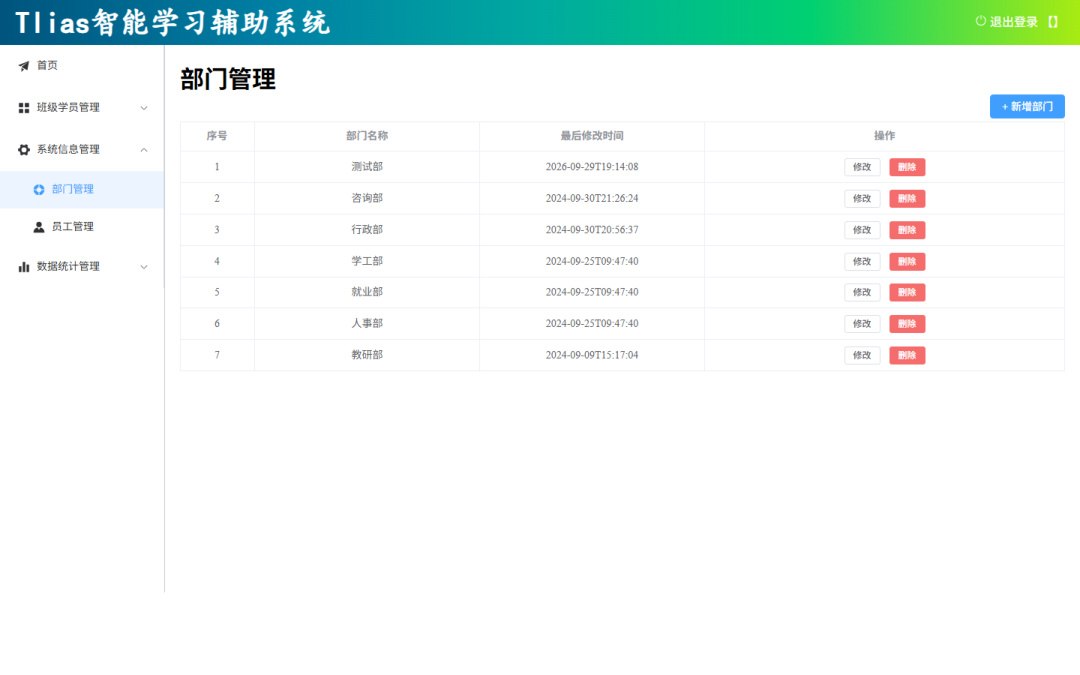The width and height of the screenshot is (1080, 675).
Task: Expand the 数据统计管理 menu chevron
Action: [144, 267]
